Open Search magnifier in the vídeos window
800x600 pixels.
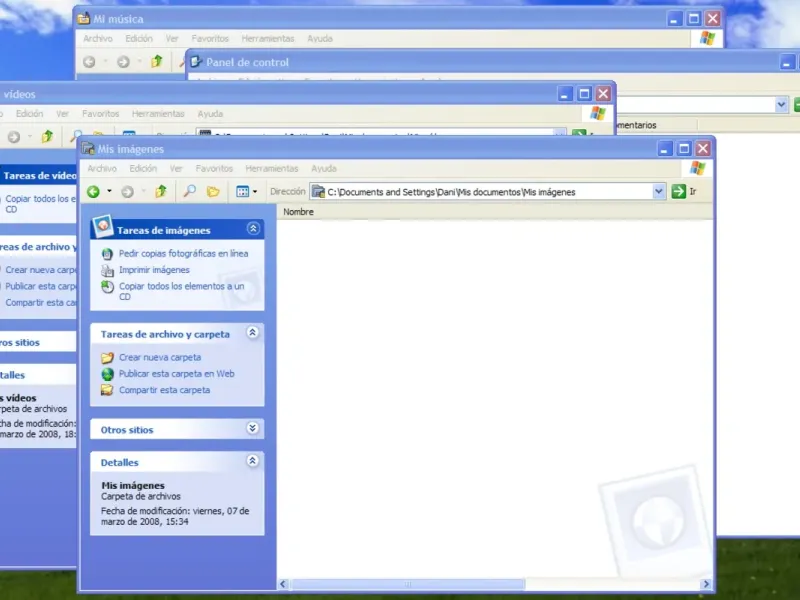76,137
